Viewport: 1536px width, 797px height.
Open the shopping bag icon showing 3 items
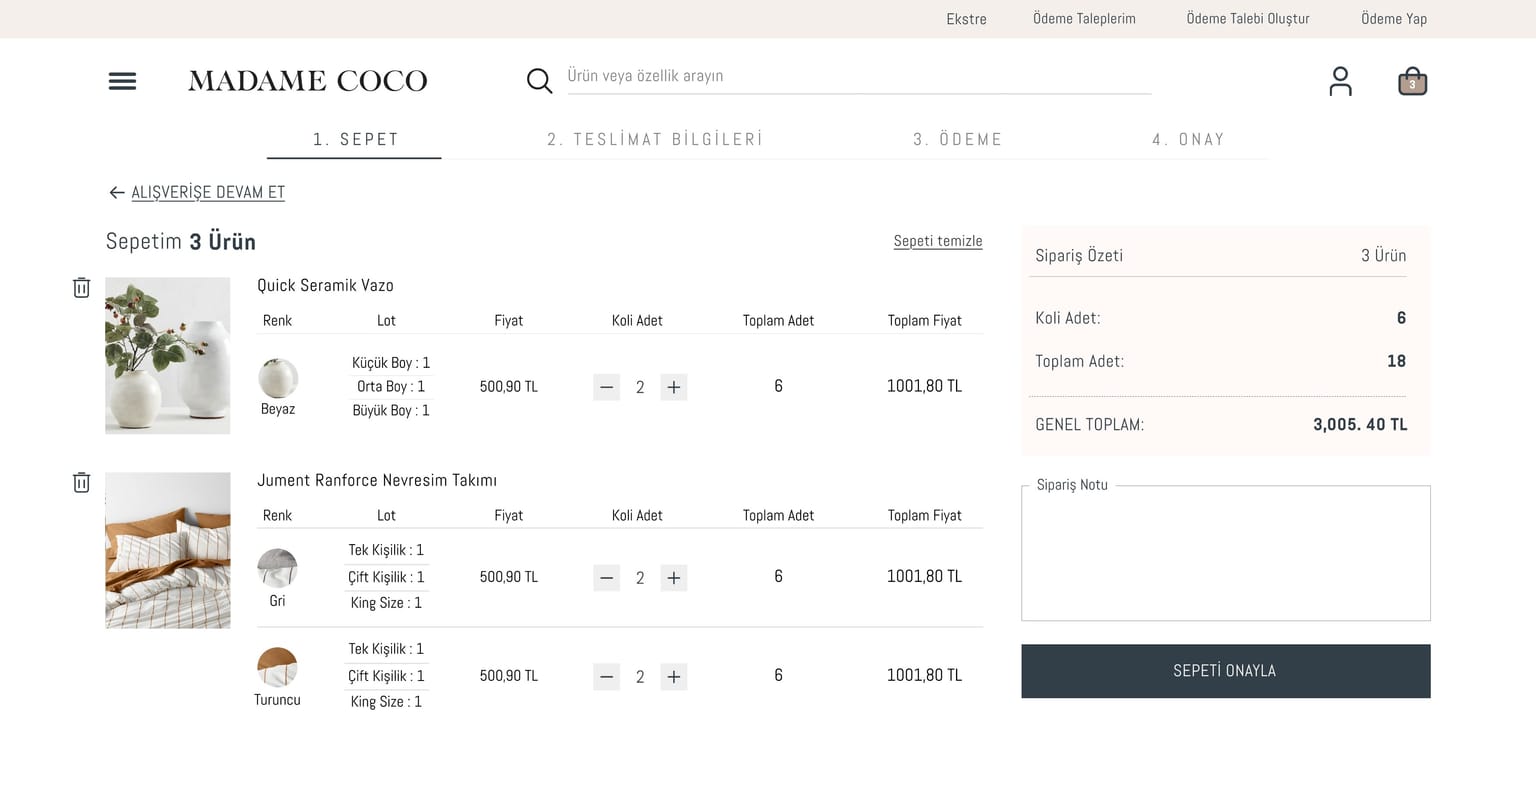[1411, 80]
